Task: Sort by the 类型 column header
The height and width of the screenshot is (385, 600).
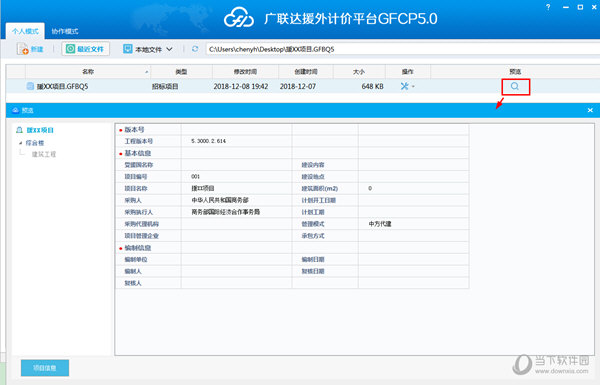Action: [x=181, y=72]
